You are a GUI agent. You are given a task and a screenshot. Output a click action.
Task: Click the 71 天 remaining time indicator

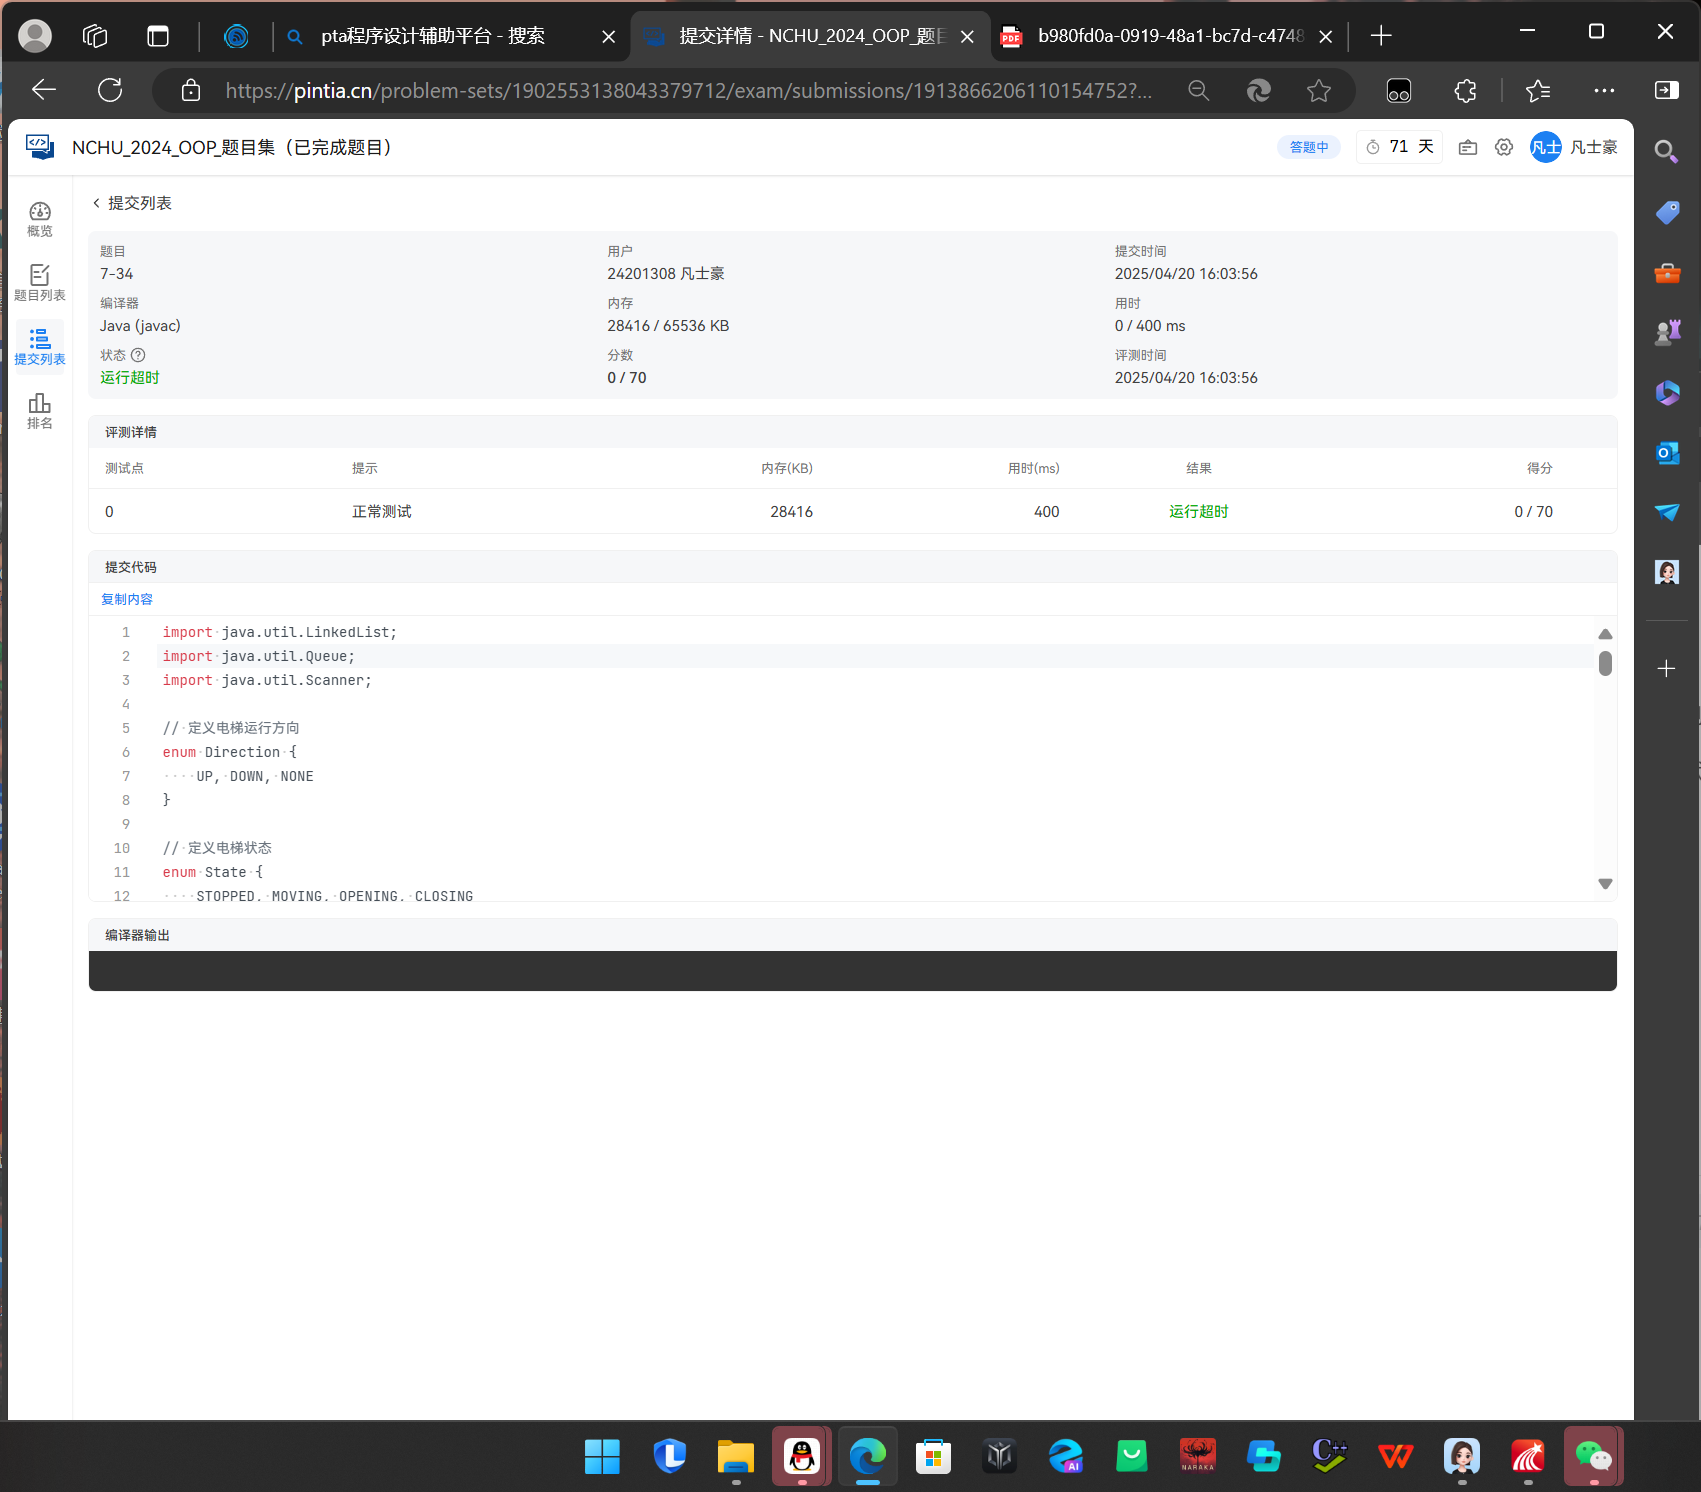pyautogui.click(x=1400, y=147)
